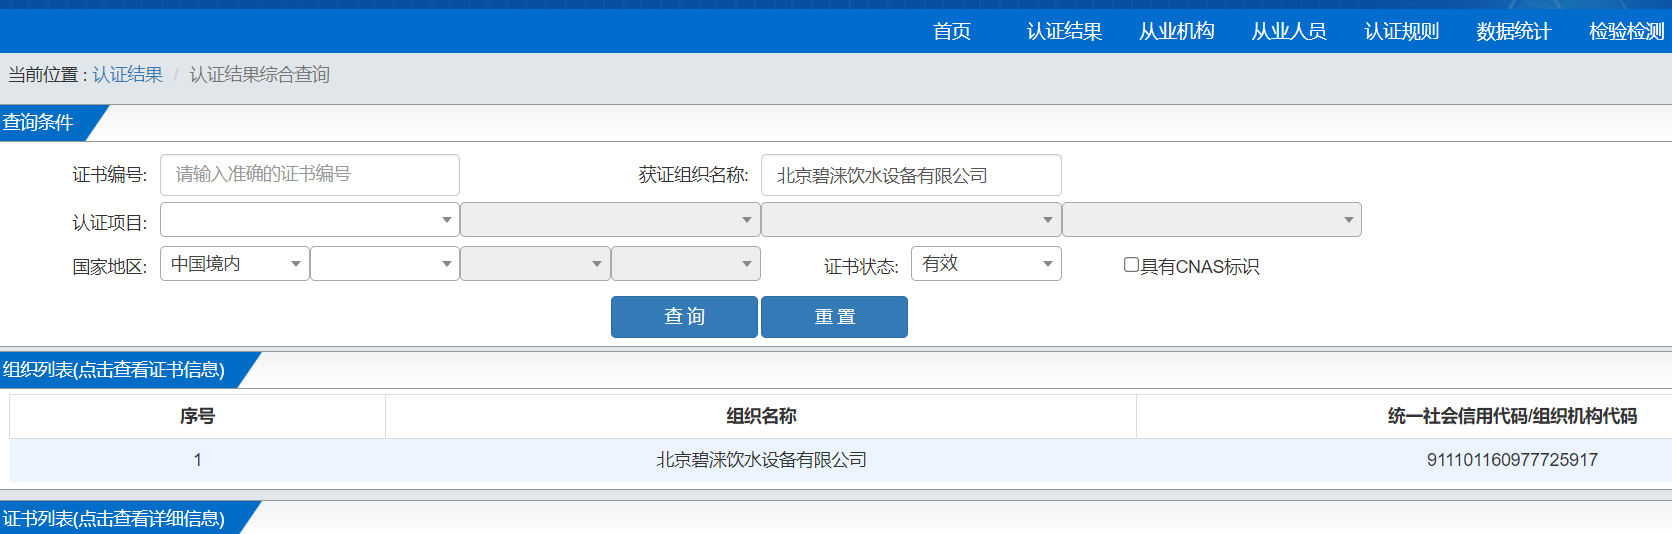This screenshot has width=1672, height=534.
Task: Click the 组织名称 column header
Action: [x=761, y=416]
